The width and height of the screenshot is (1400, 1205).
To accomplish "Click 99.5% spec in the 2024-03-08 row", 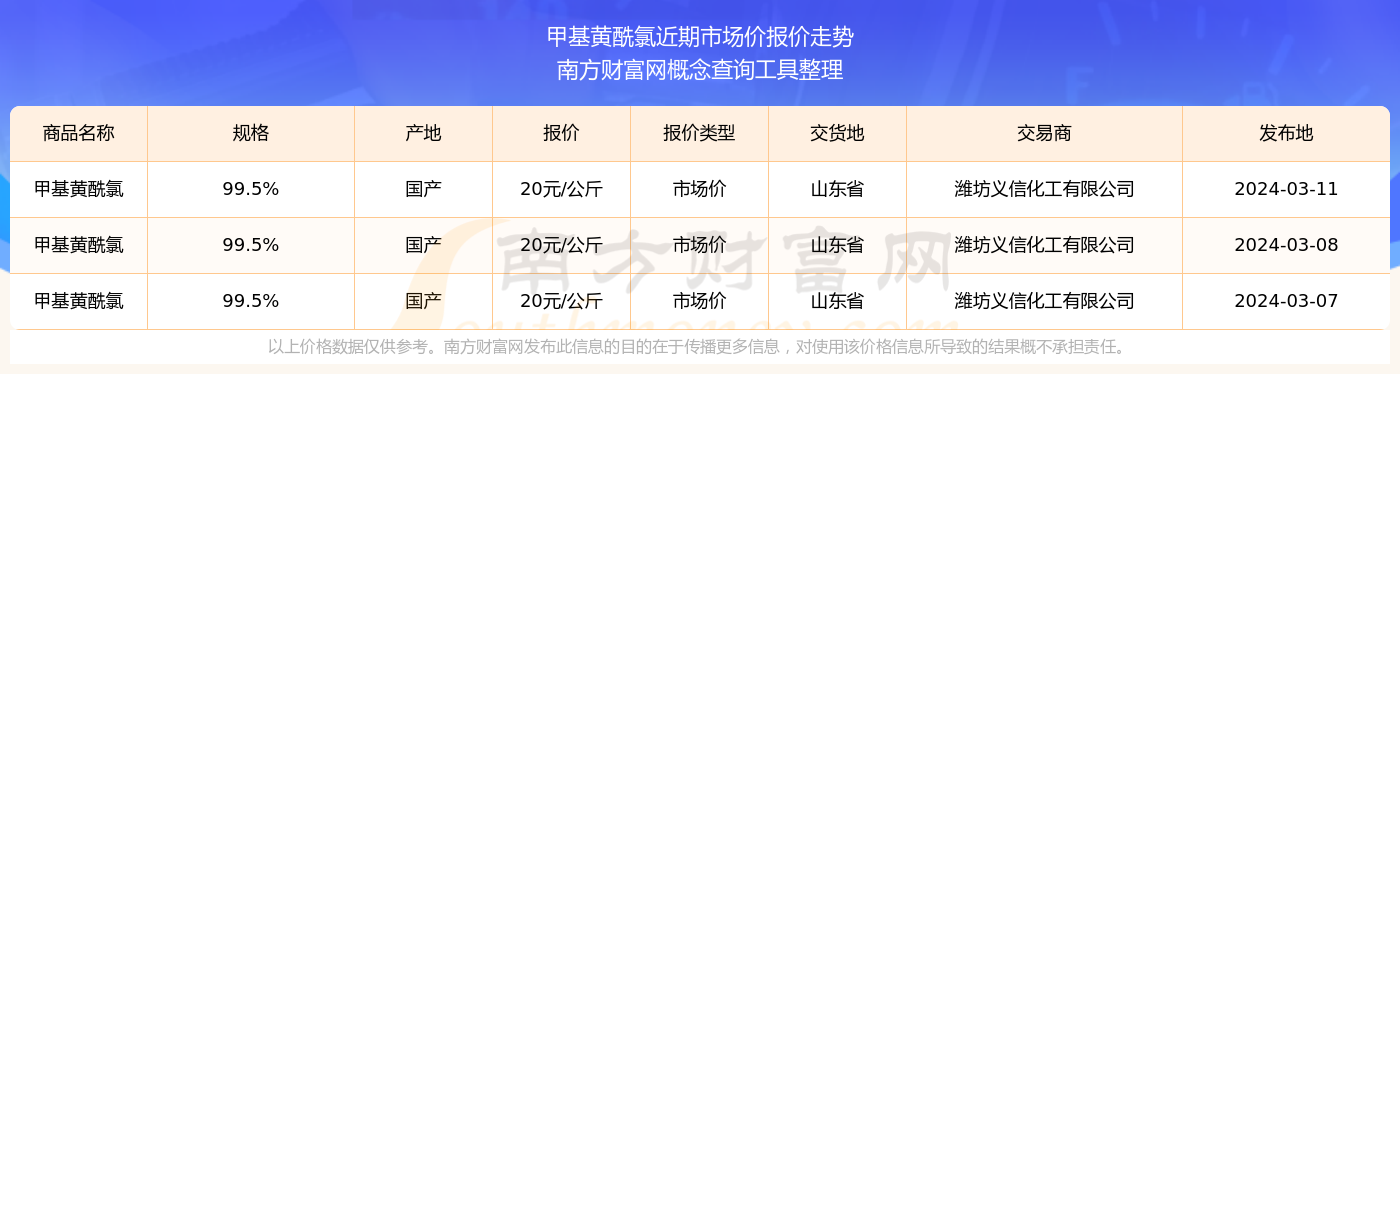I will coord(251,245).
